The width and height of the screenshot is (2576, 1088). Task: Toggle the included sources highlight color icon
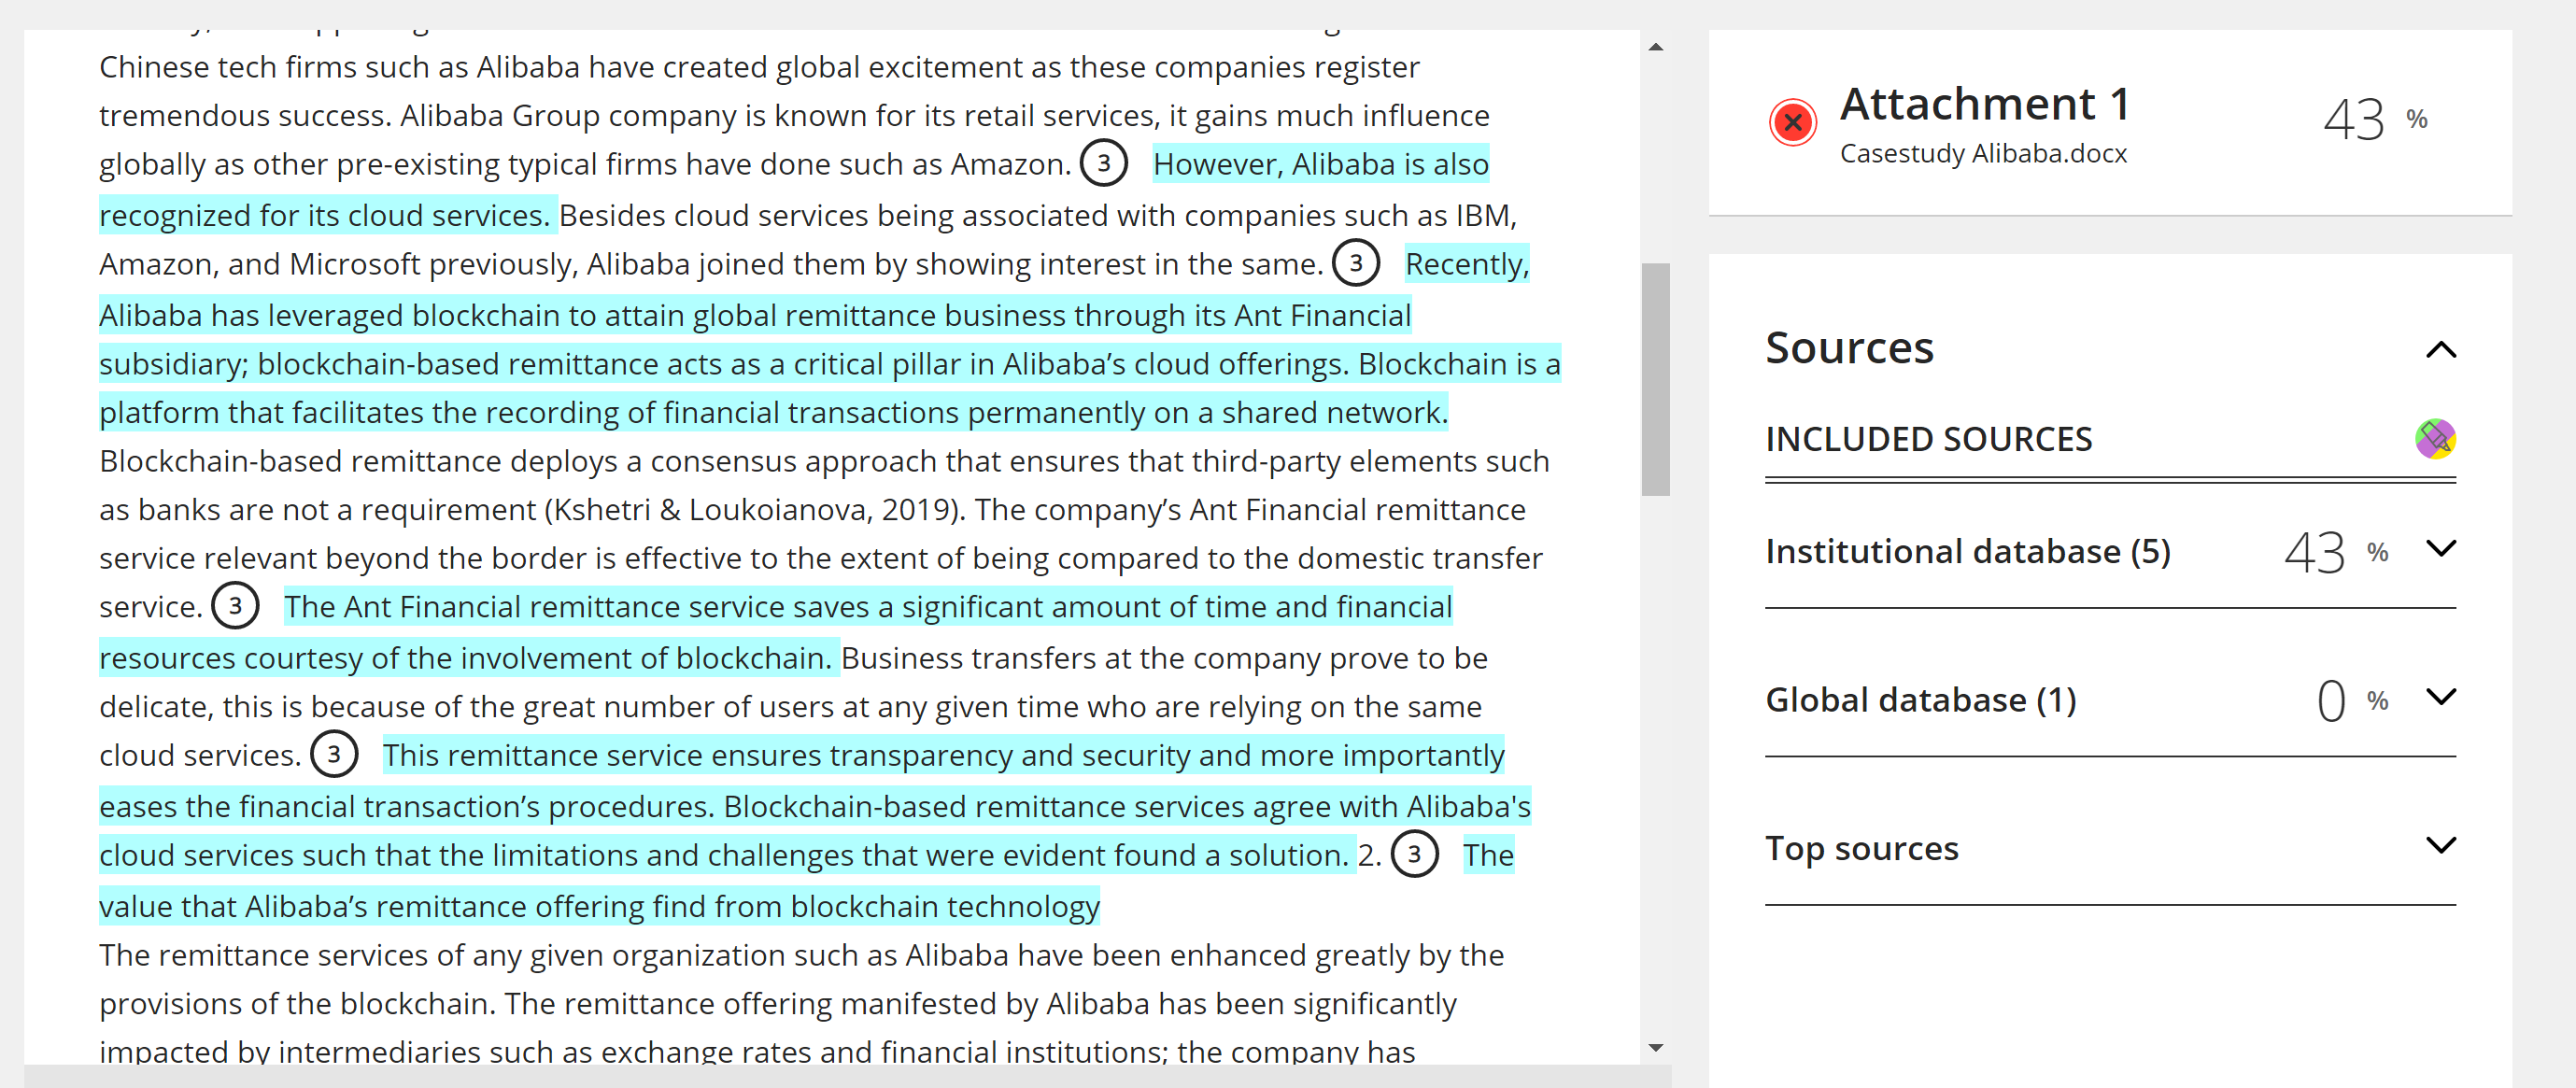click(2435, 438)
